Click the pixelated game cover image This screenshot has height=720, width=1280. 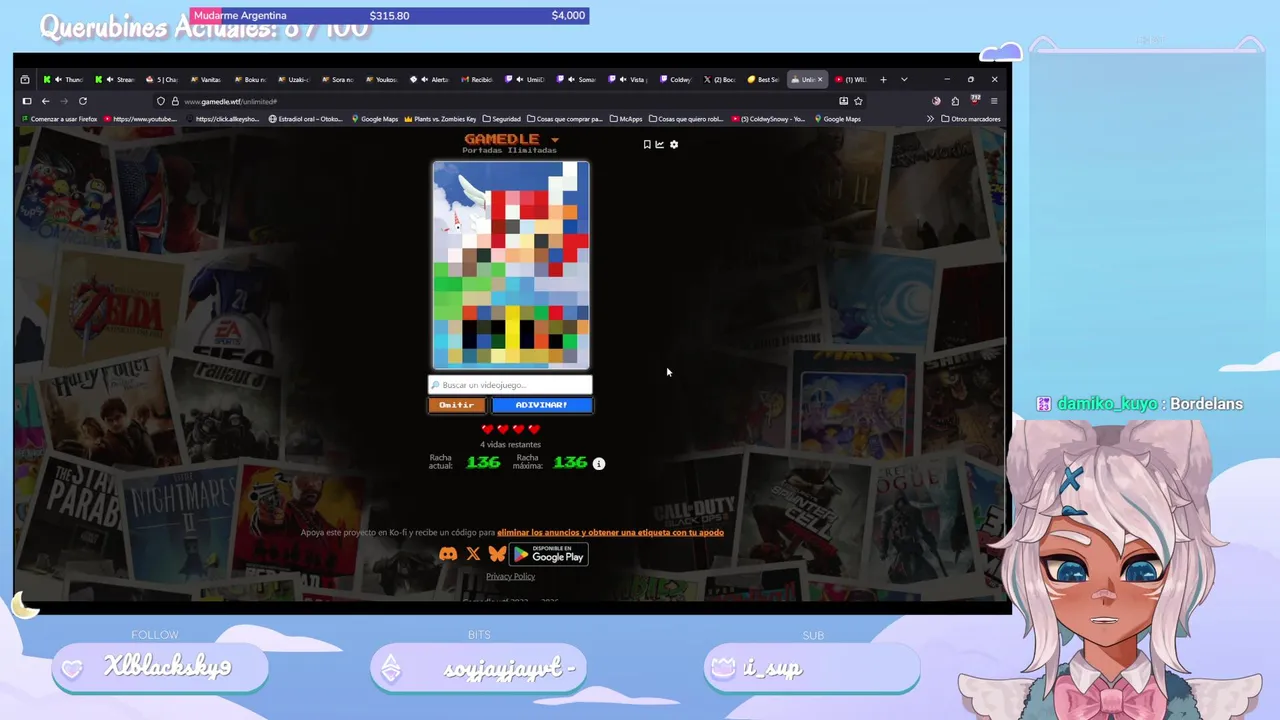[511, 265]
